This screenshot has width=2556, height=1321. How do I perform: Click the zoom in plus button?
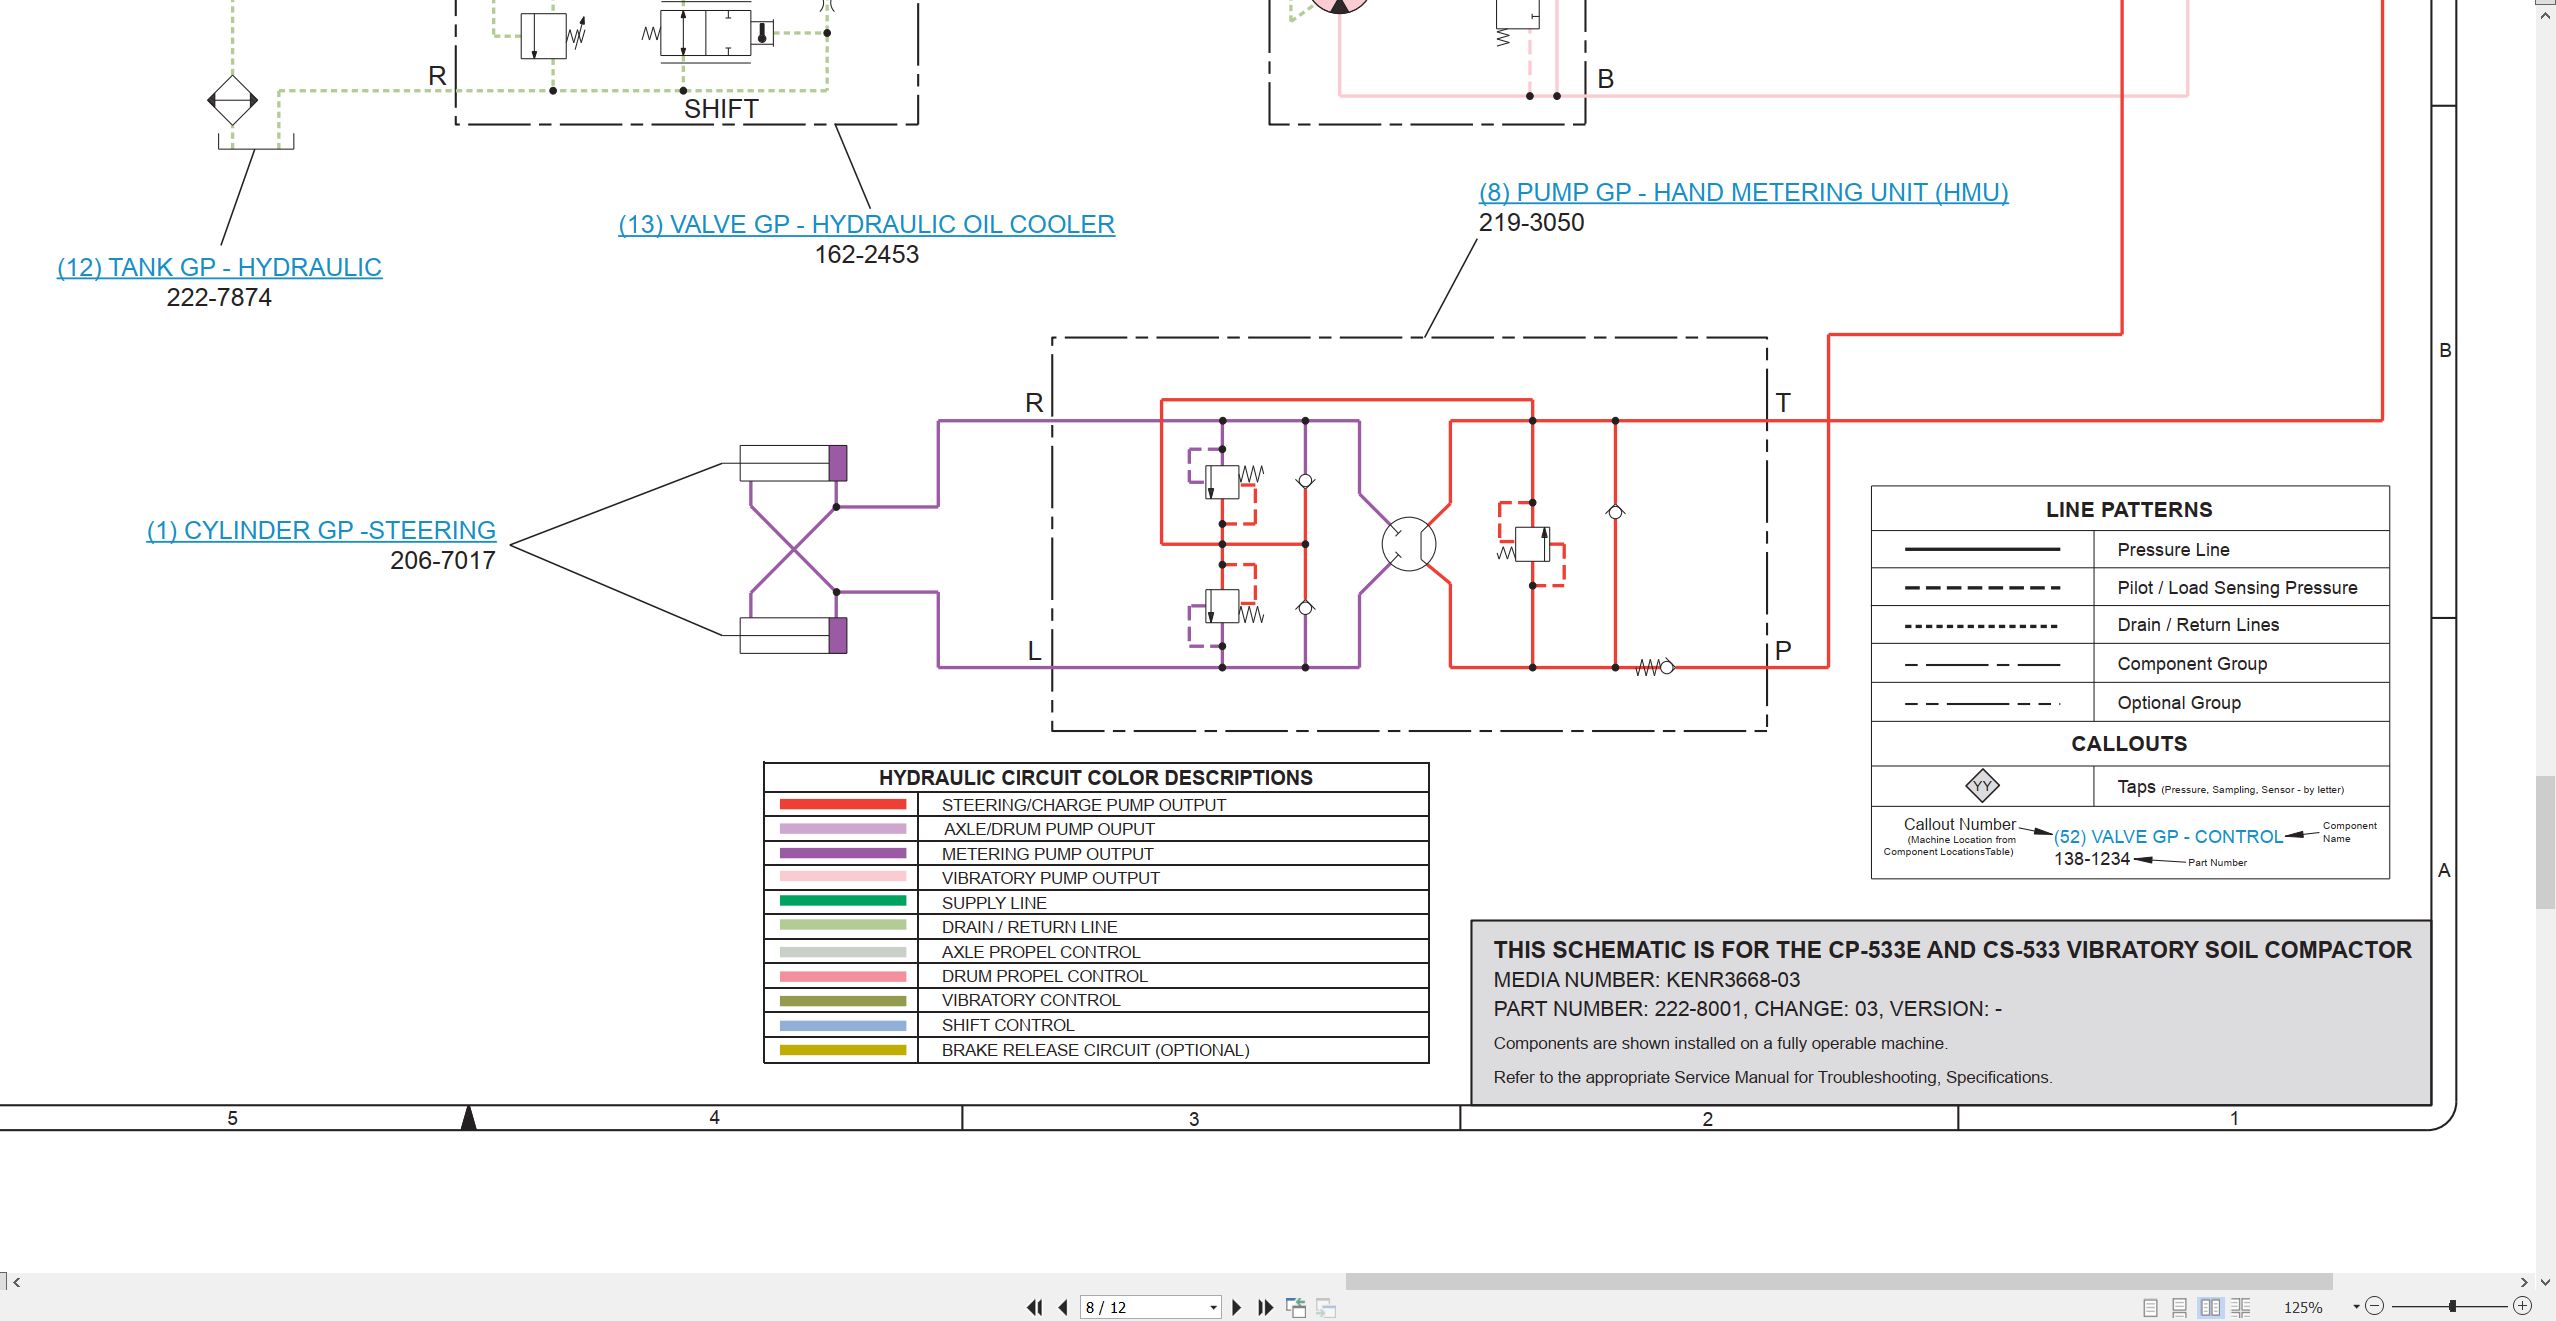2522,1306
